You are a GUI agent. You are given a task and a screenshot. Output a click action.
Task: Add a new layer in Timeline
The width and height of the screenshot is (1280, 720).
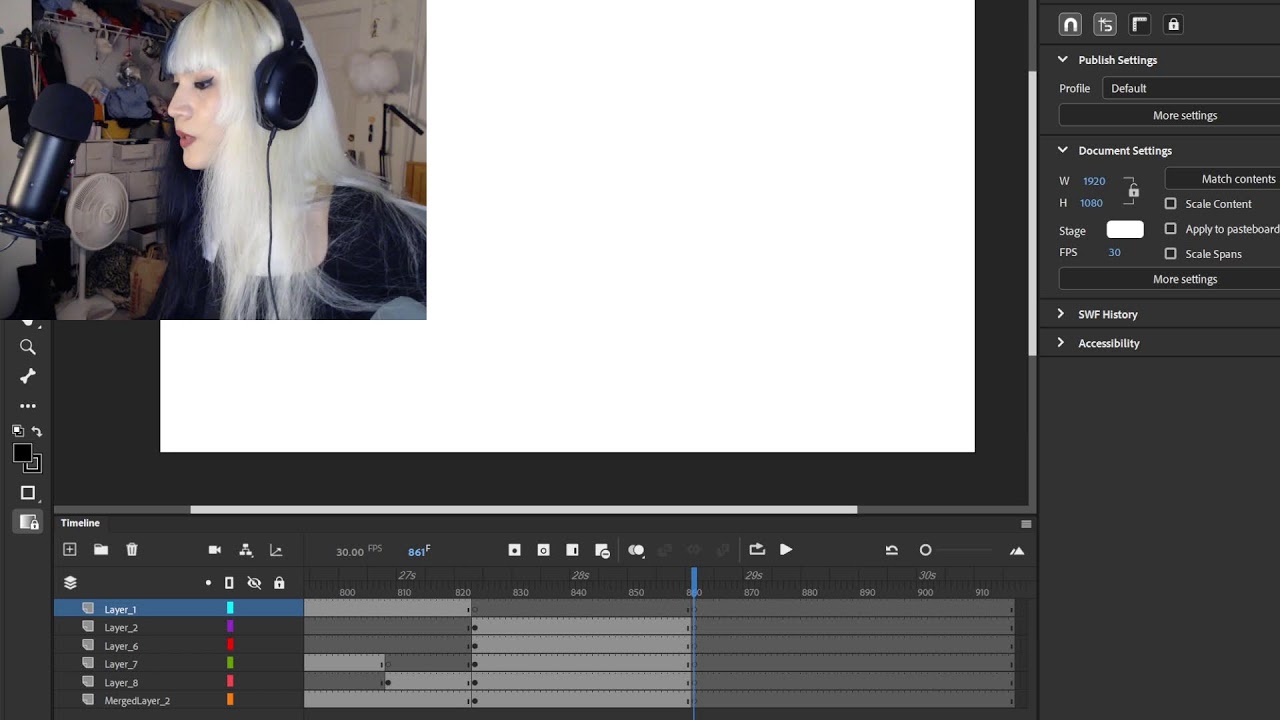70,550
